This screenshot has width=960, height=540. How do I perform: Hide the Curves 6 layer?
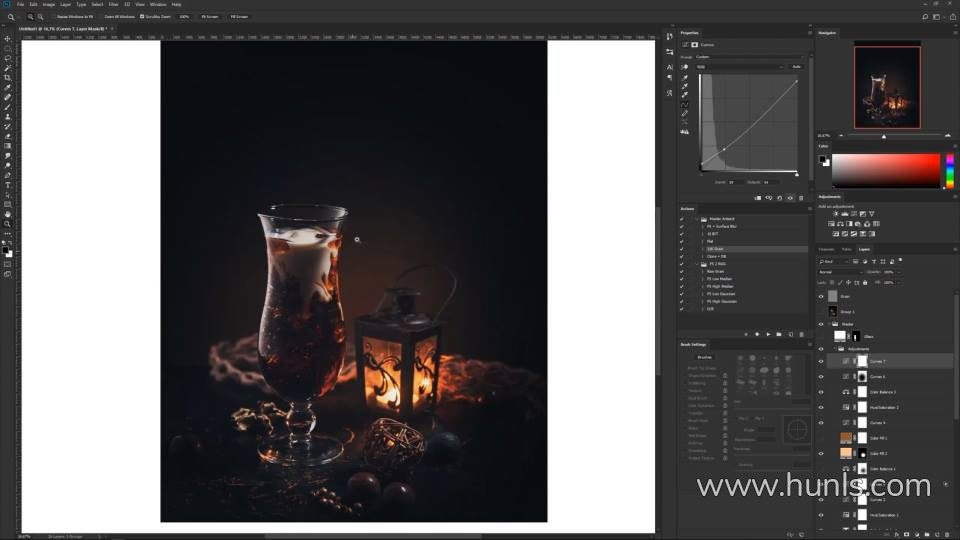click(x=821, y=377)
